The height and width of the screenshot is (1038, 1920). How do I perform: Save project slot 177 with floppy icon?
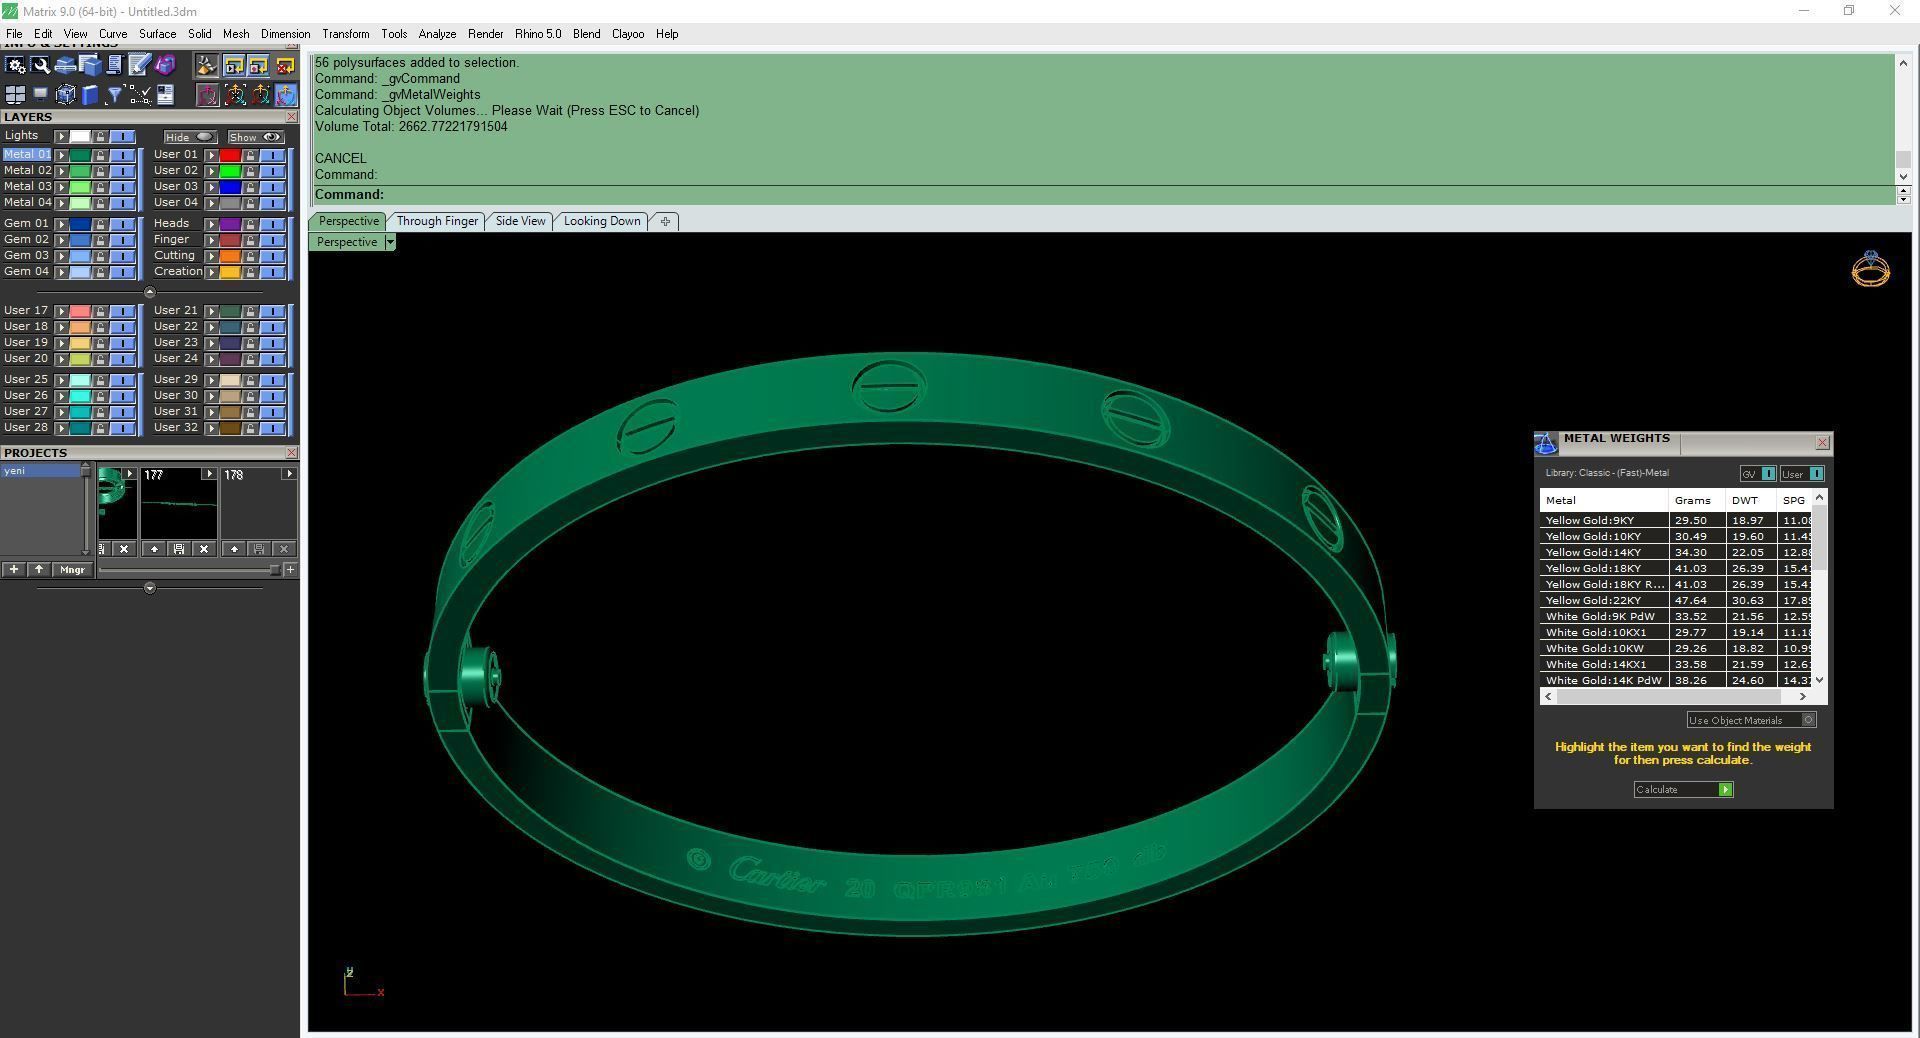click(x=179, y=549)
